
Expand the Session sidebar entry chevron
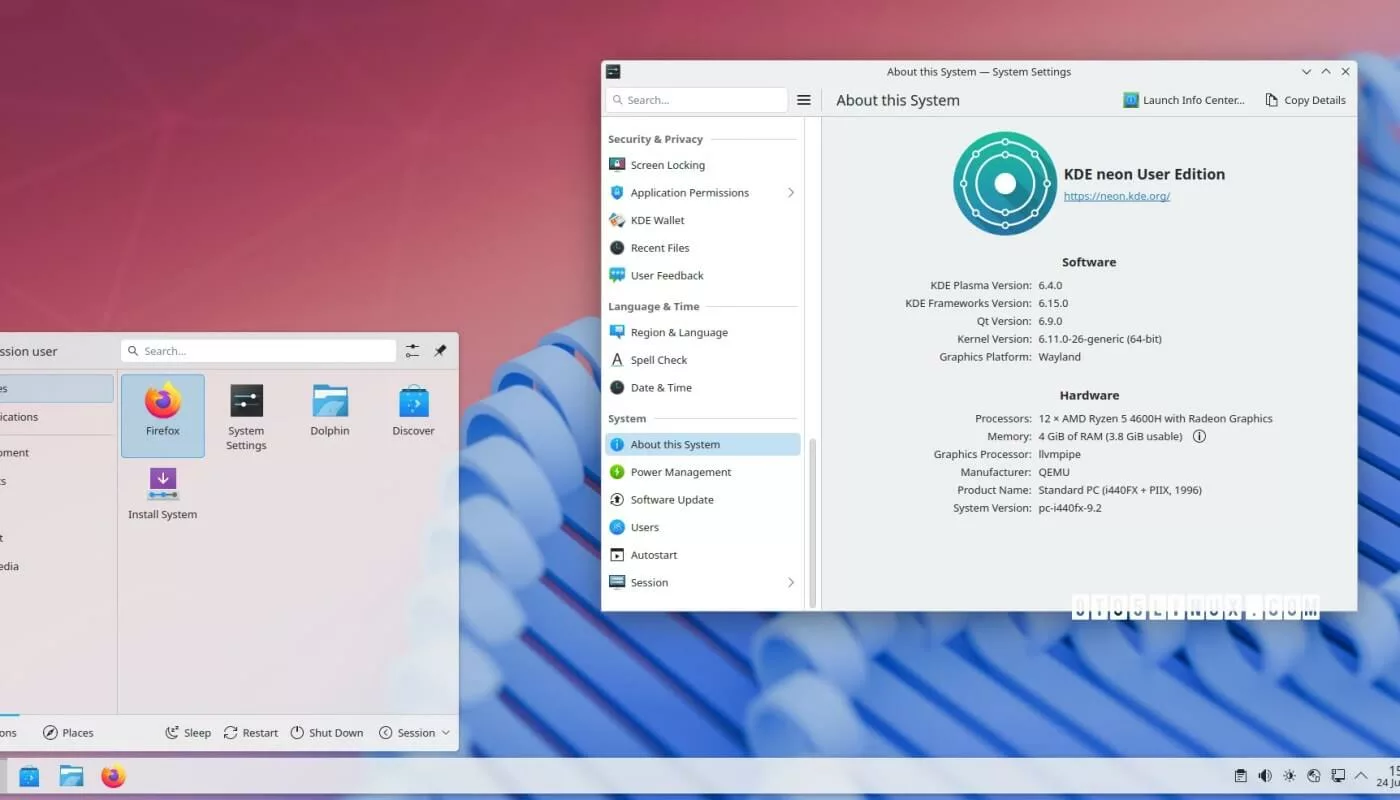click(790, 582)
